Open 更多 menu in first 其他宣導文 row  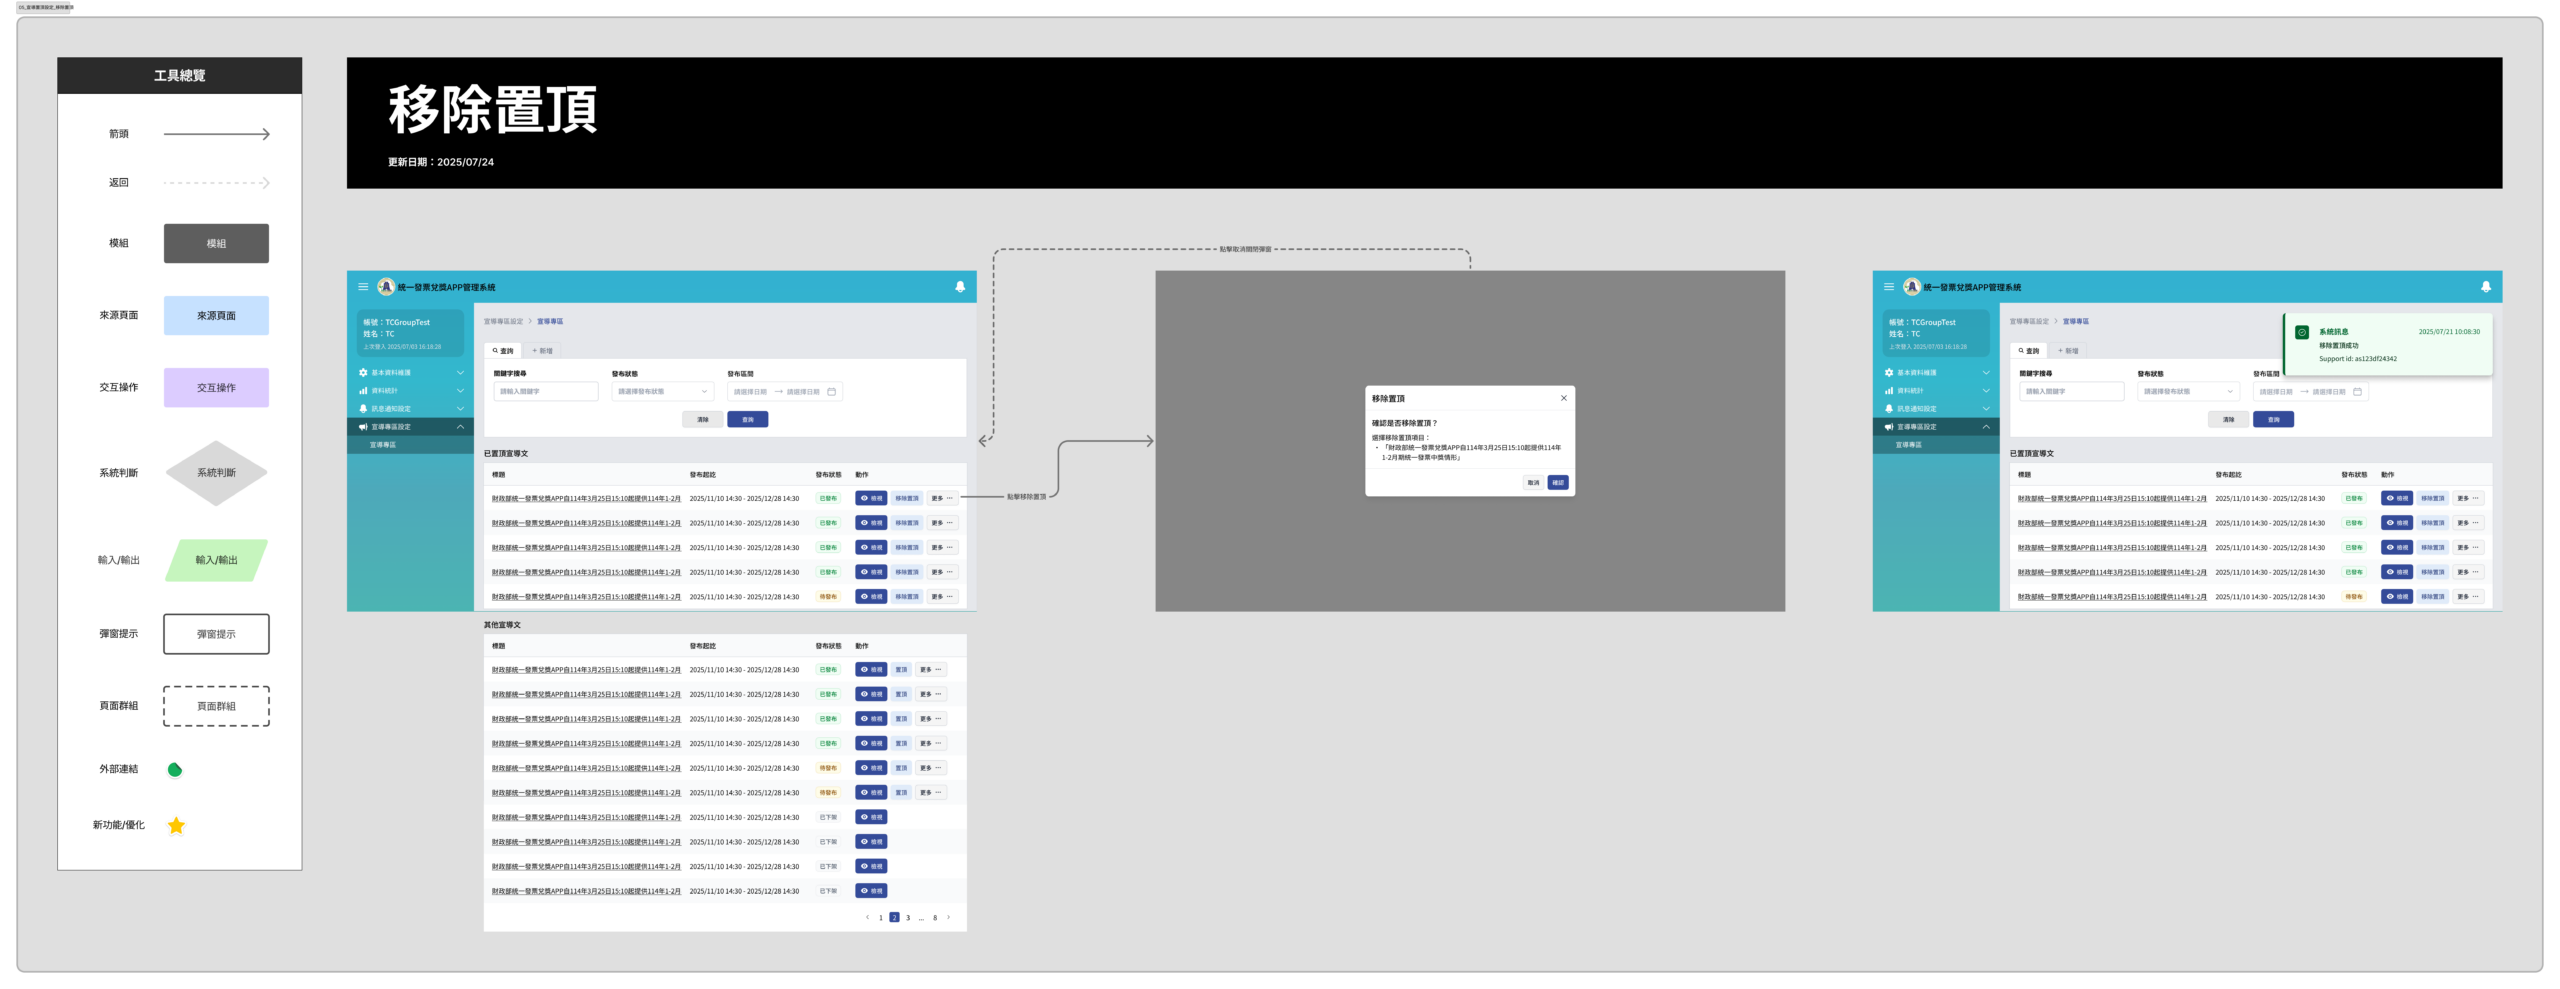tap(930, 670)
